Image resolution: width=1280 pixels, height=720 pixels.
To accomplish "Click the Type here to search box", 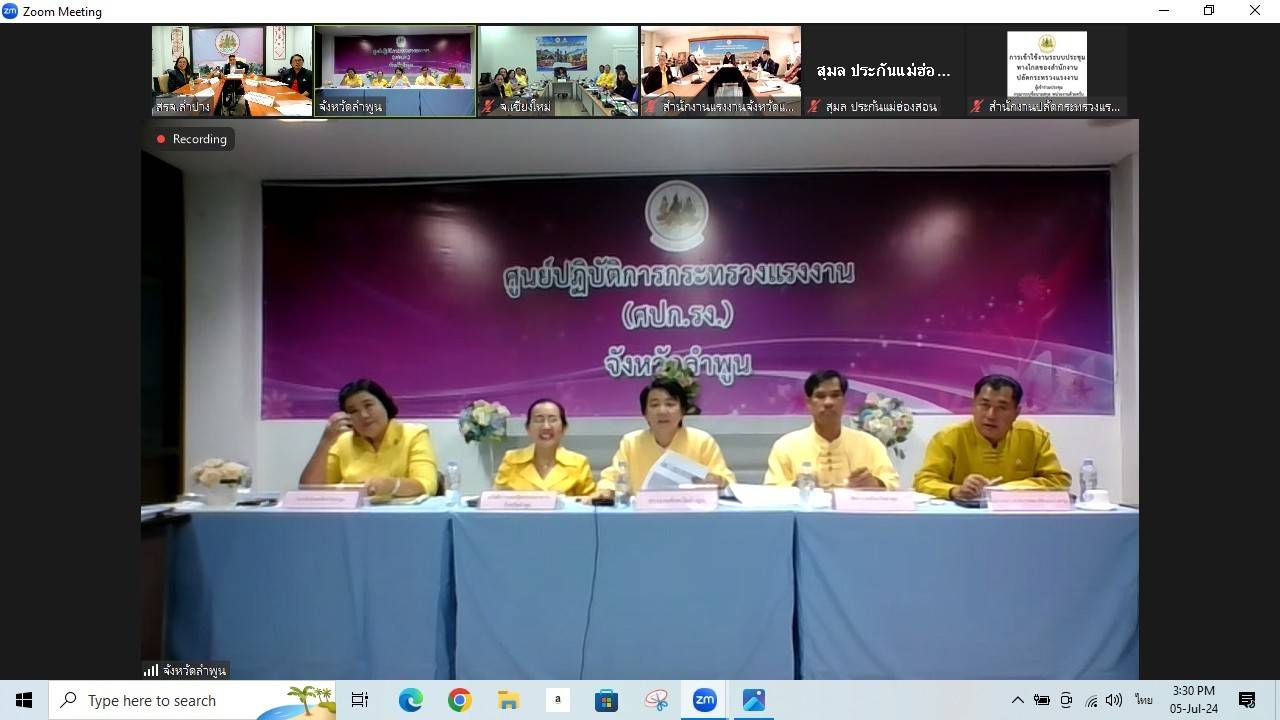I will click(170, 700).
